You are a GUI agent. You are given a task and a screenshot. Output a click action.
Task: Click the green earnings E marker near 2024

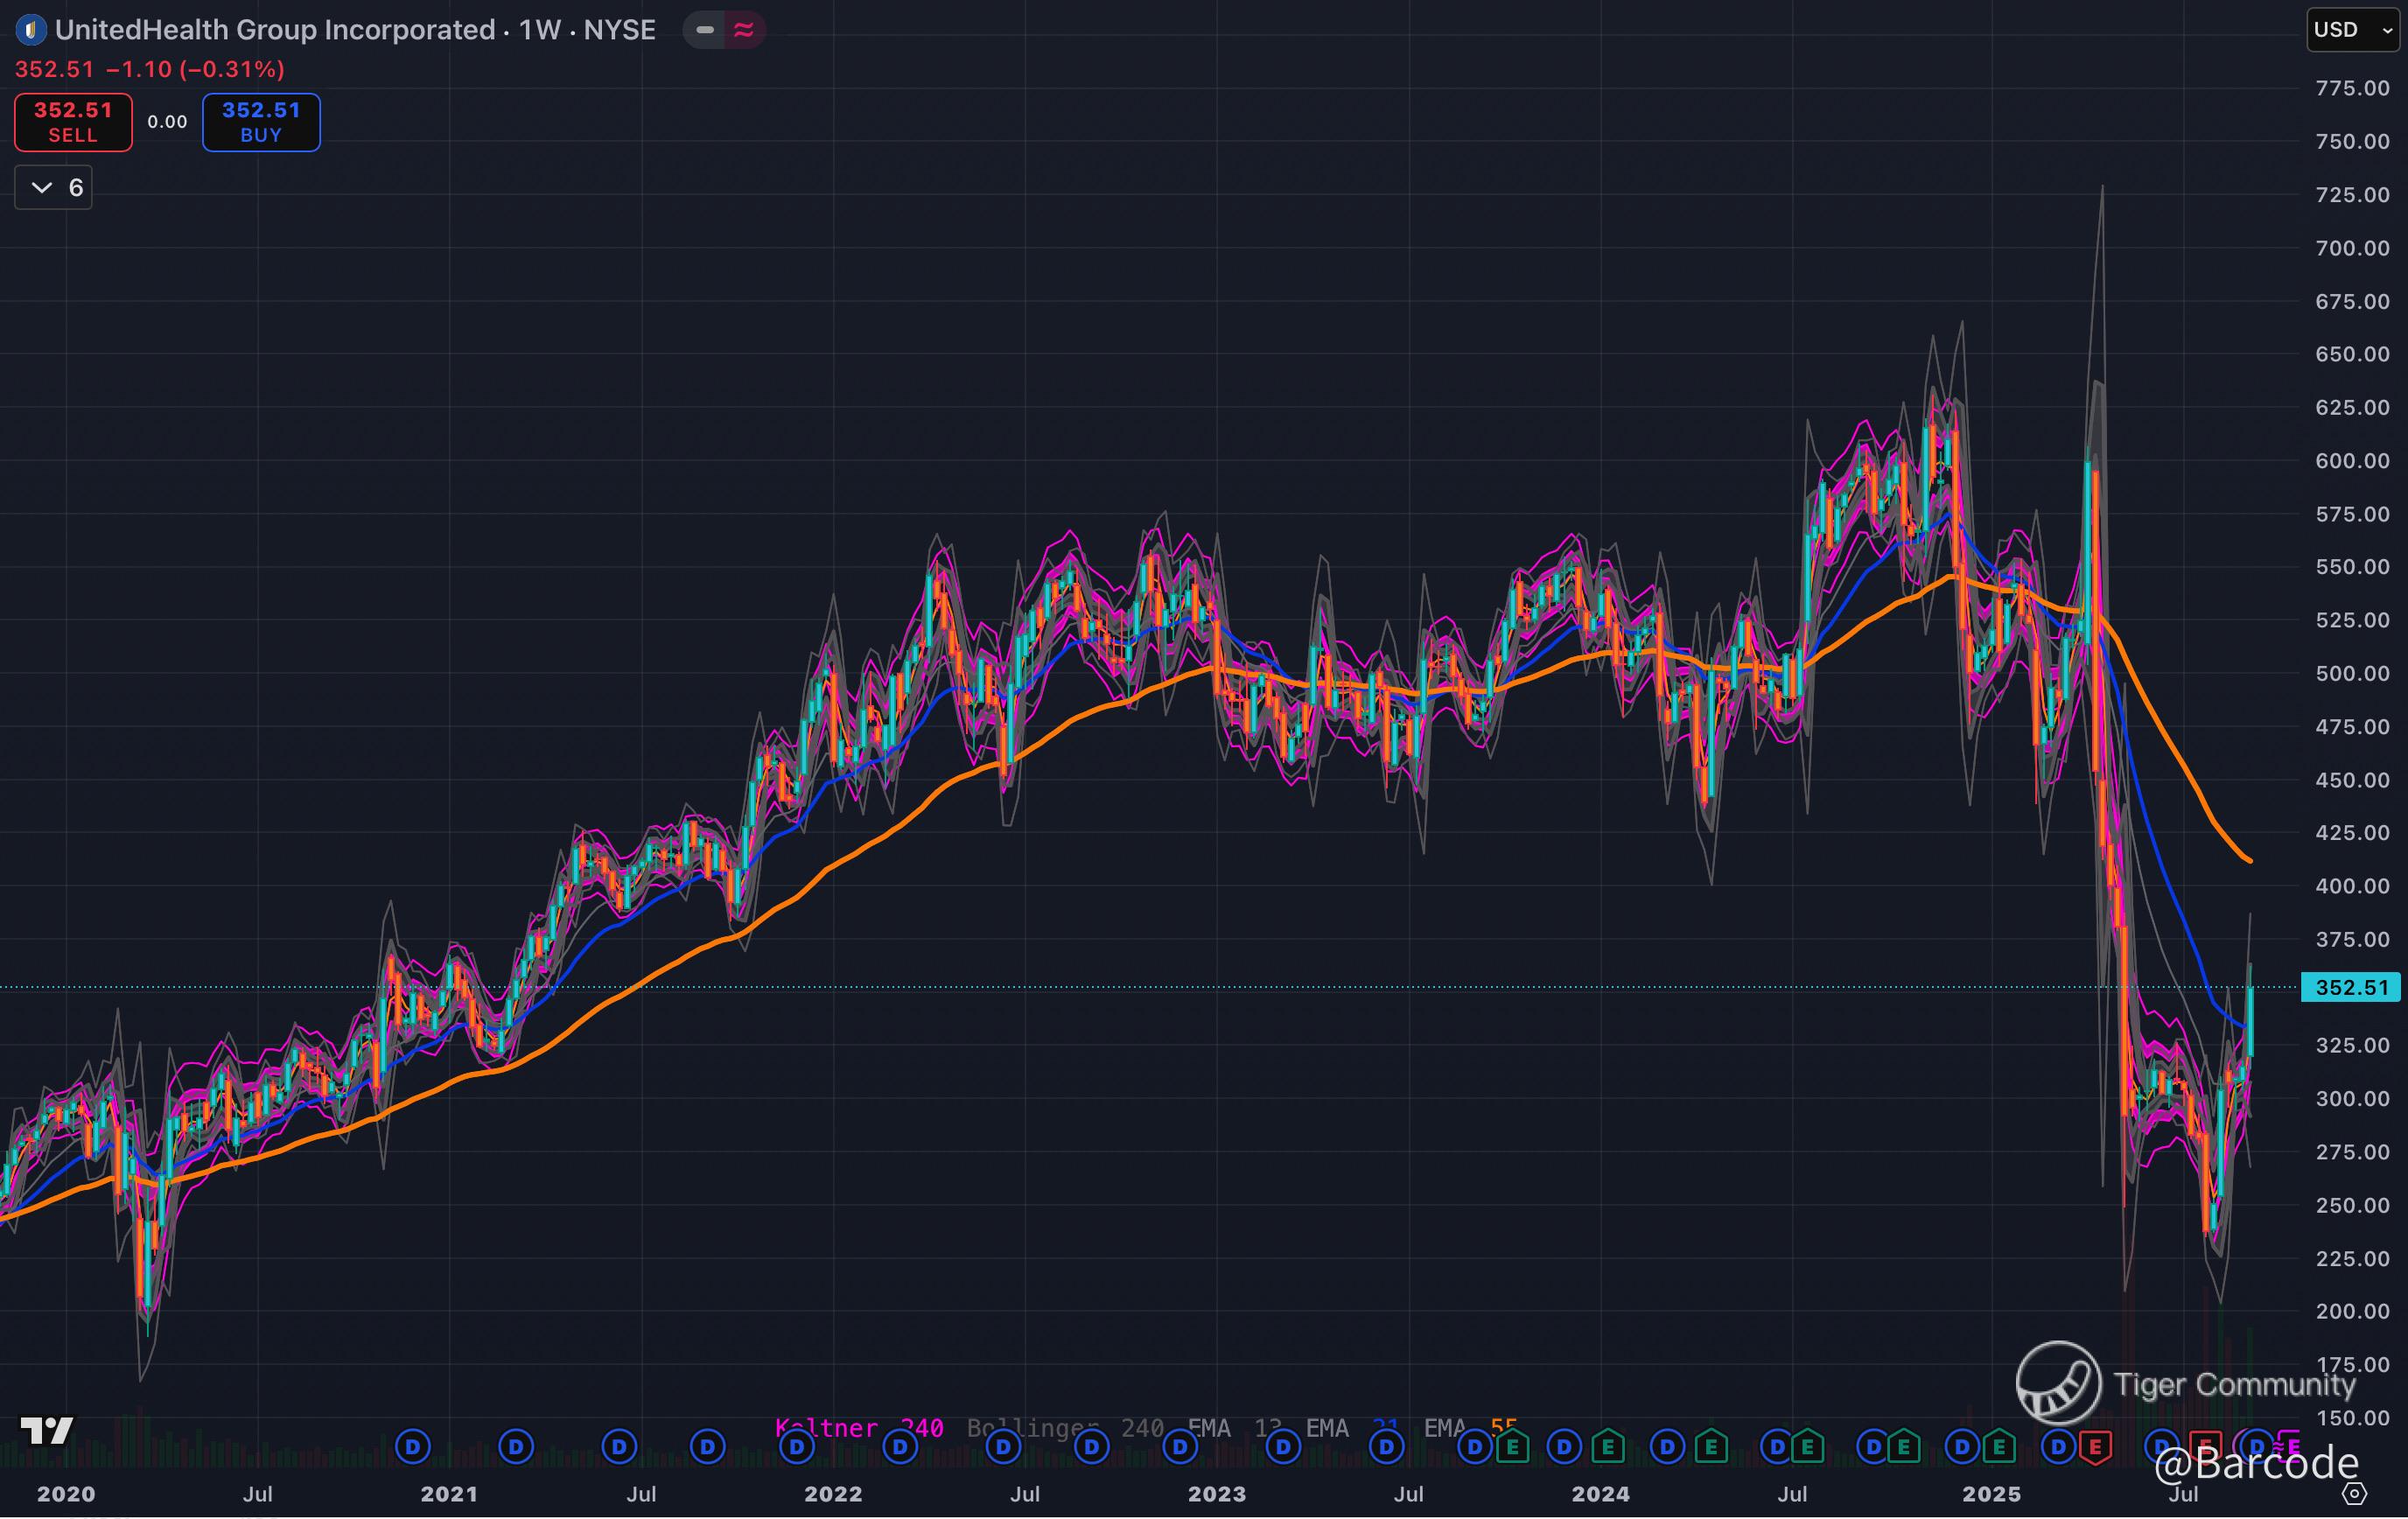tap(1607, 1446)
